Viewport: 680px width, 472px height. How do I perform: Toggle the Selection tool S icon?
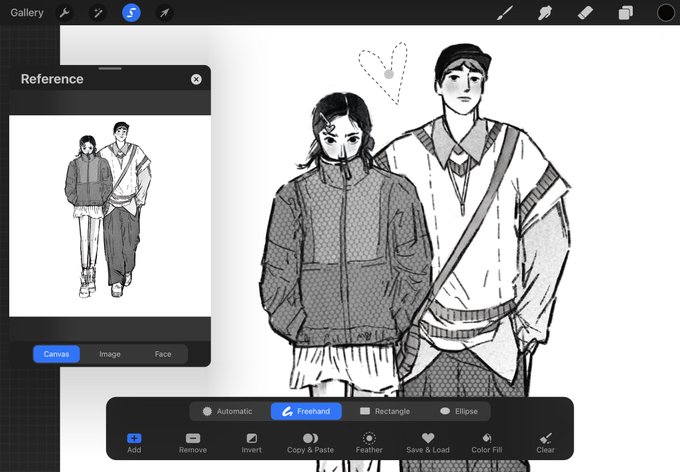point(131,13)
